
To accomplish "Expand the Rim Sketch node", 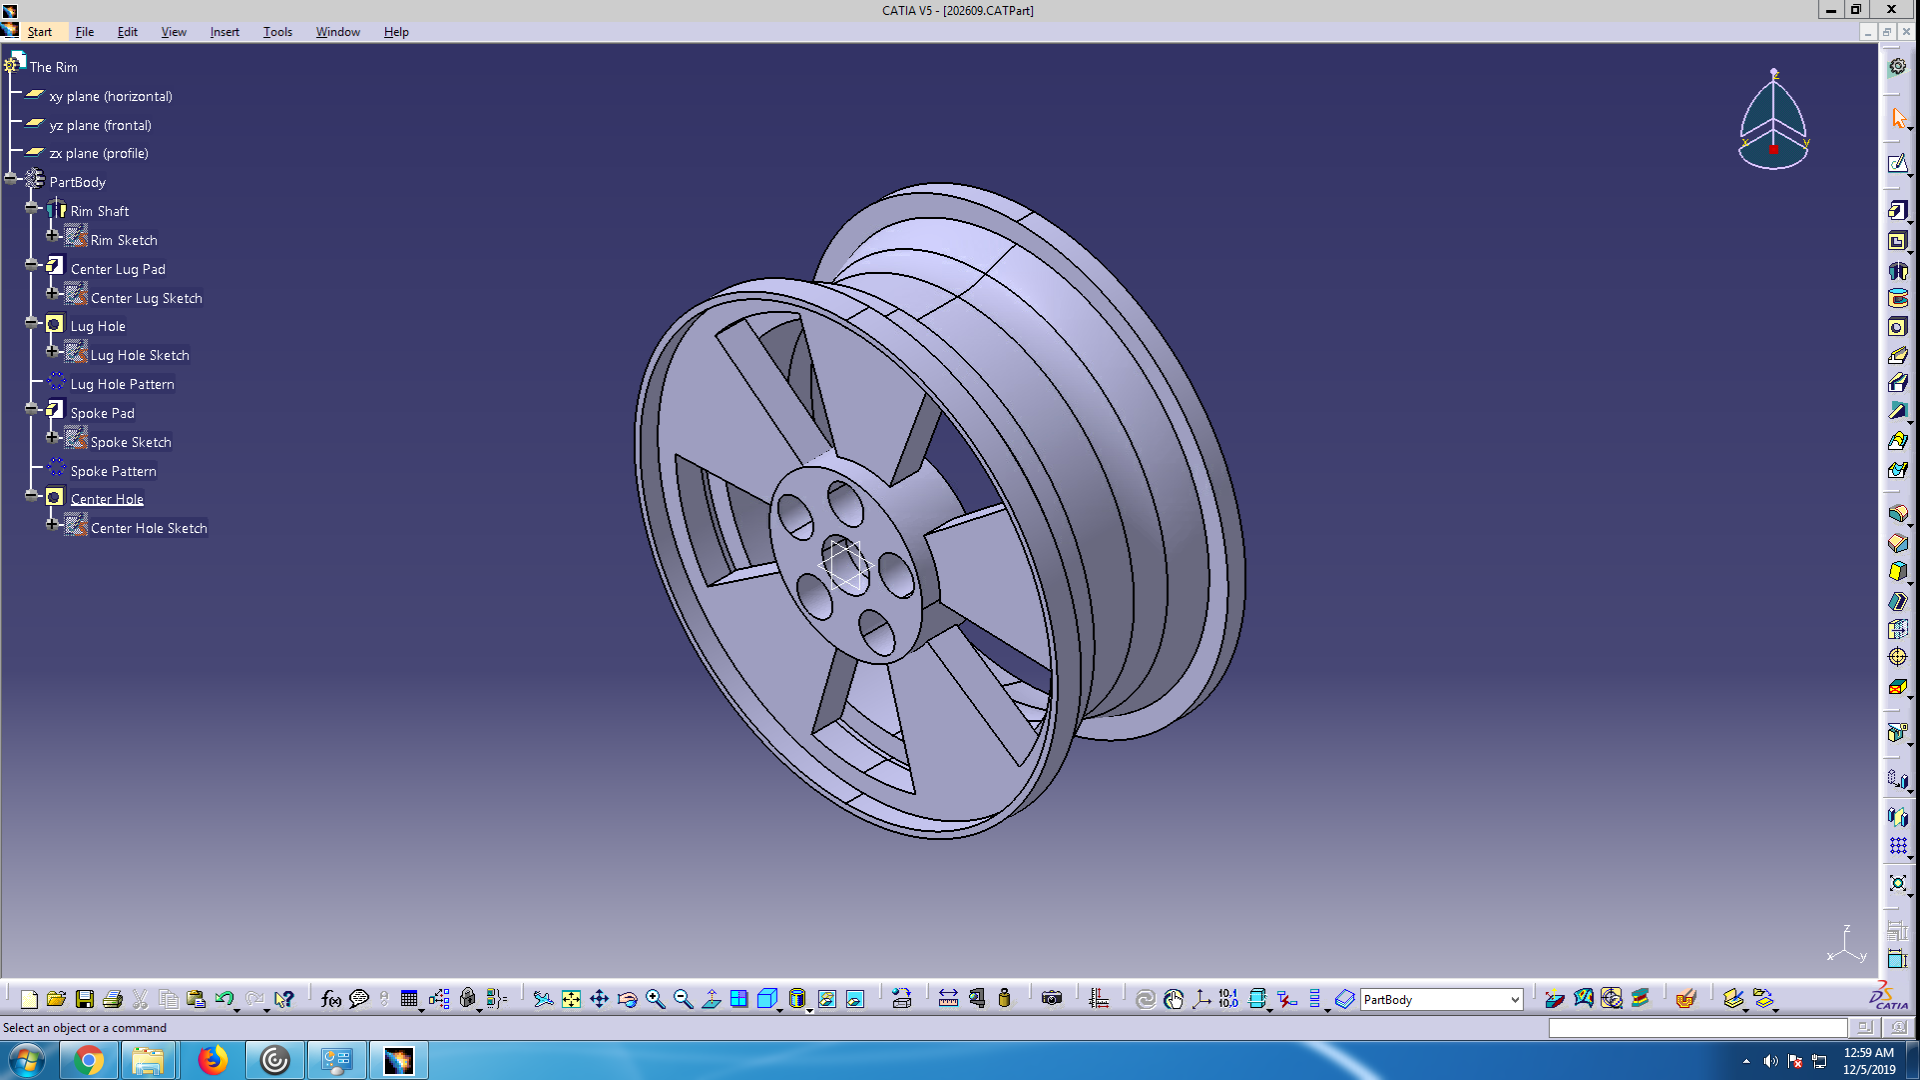I will (x=53, y=236).
